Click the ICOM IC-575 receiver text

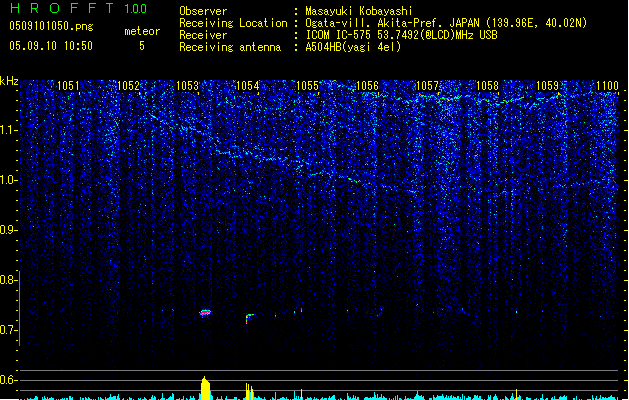click(401, 35)
